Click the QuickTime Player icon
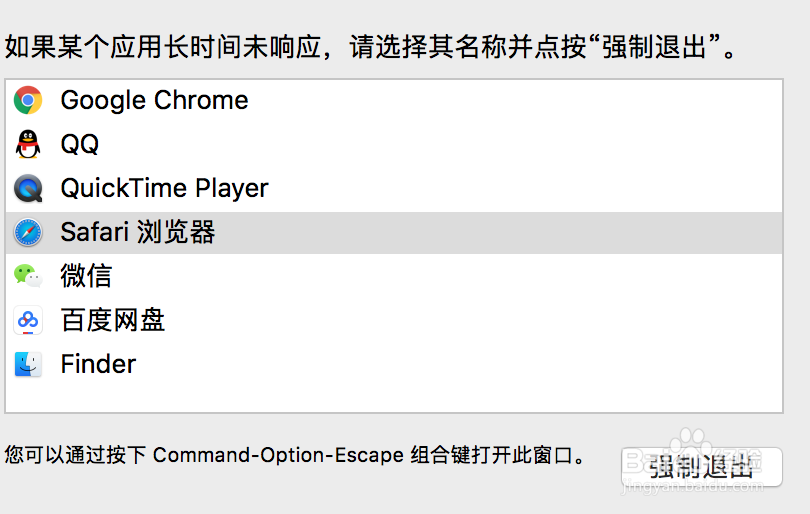 pyautogui.click(x=28, y=189)
